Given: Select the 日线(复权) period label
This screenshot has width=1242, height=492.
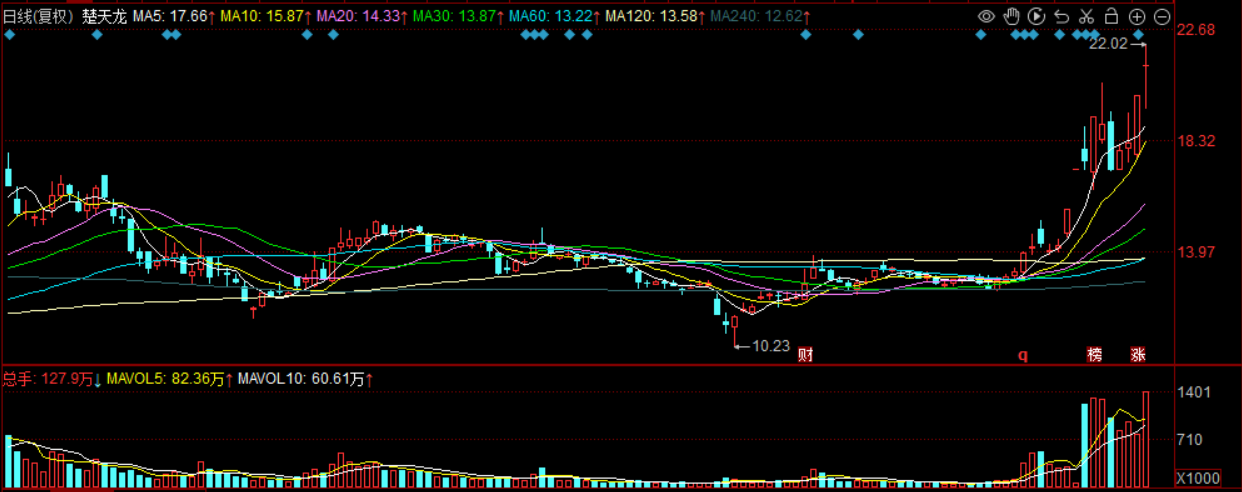Looking at the screenshot, I should [38, 17].
